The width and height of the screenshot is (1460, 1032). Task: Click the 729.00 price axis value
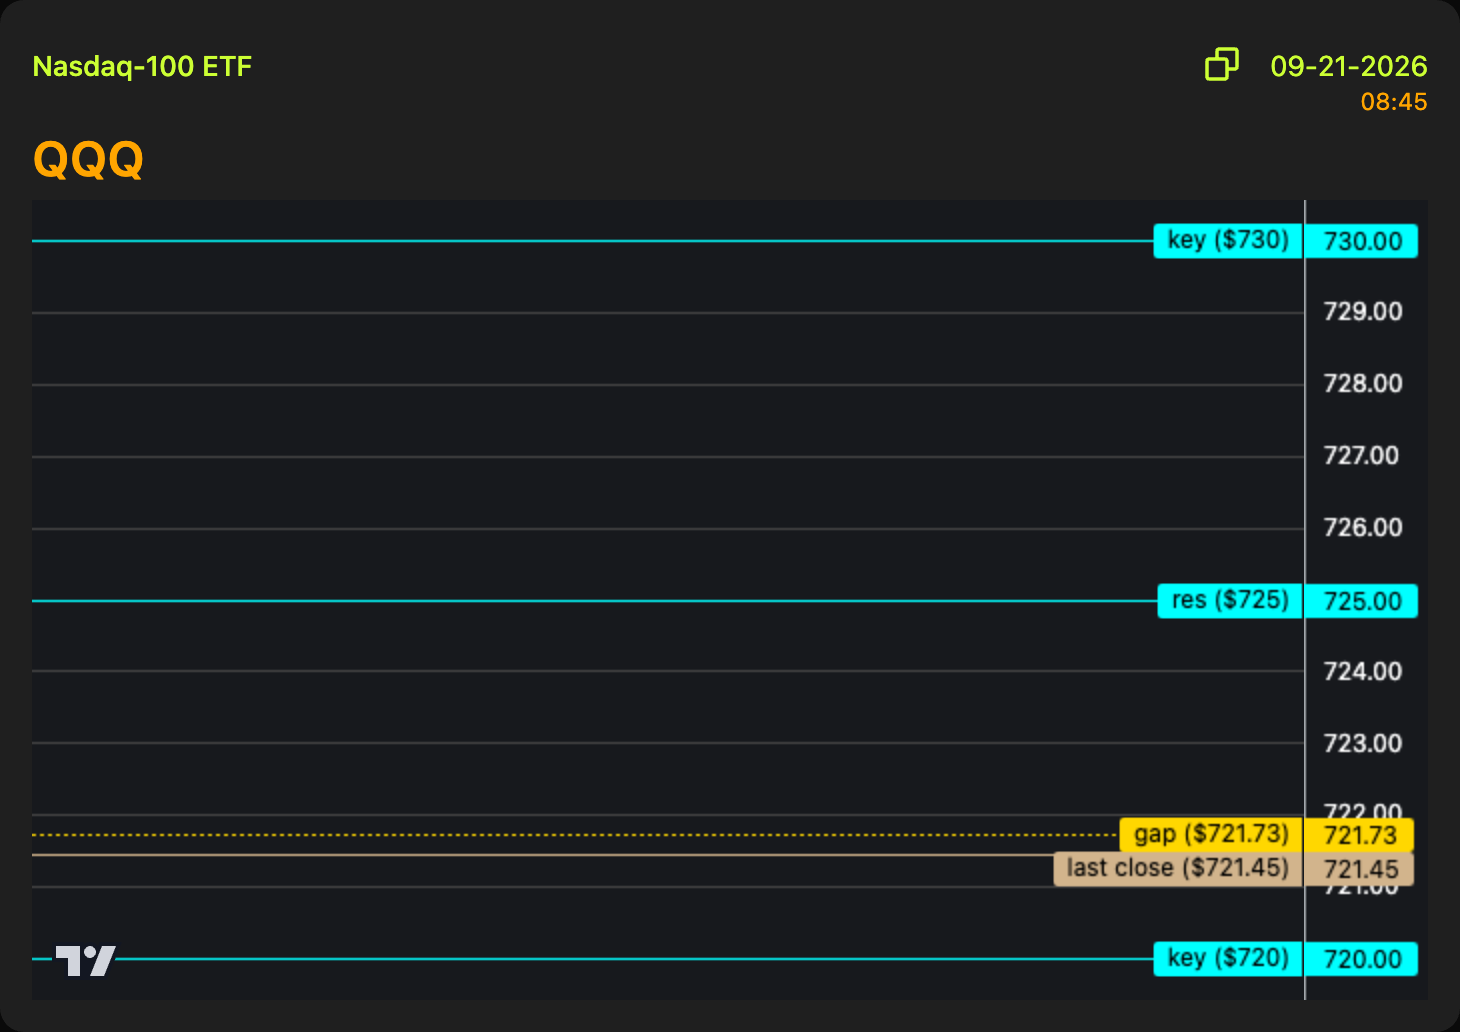tap(1362, 312)
